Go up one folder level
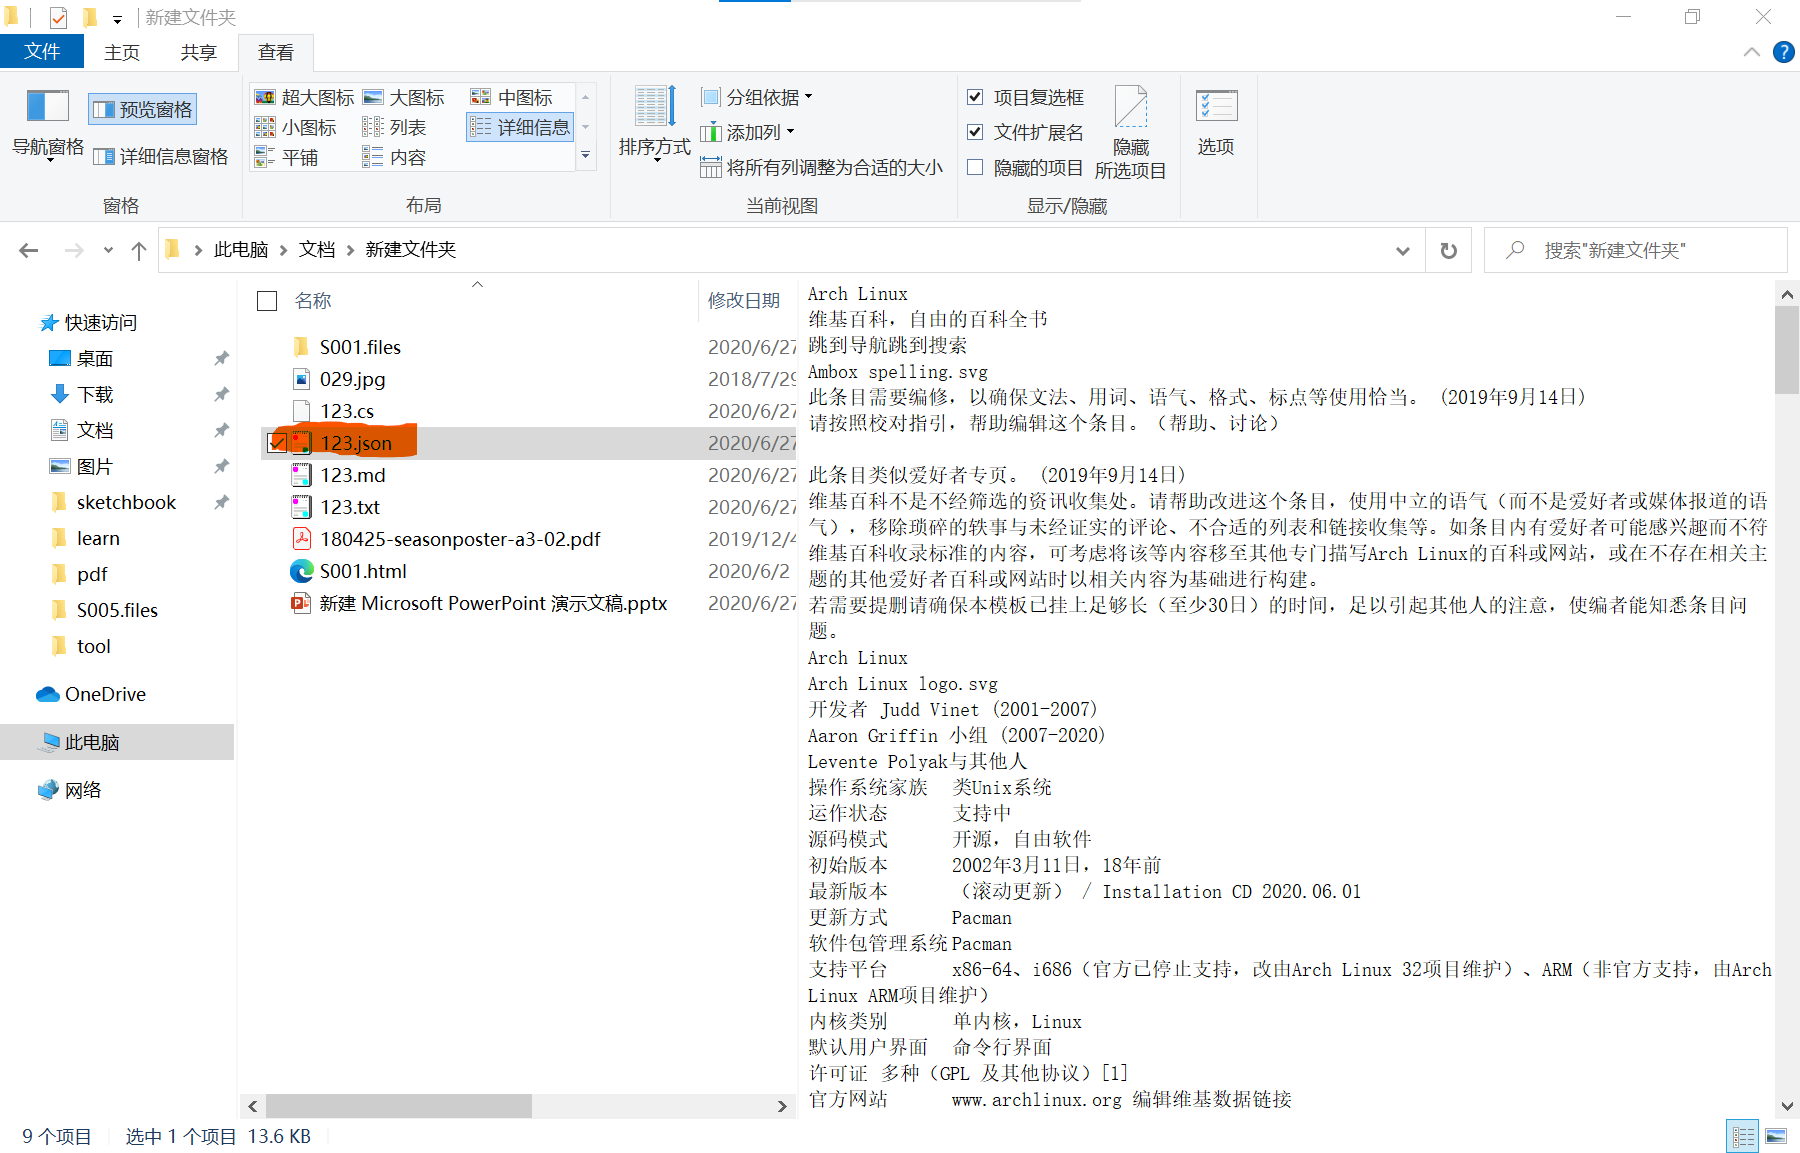 pos(138,250)
